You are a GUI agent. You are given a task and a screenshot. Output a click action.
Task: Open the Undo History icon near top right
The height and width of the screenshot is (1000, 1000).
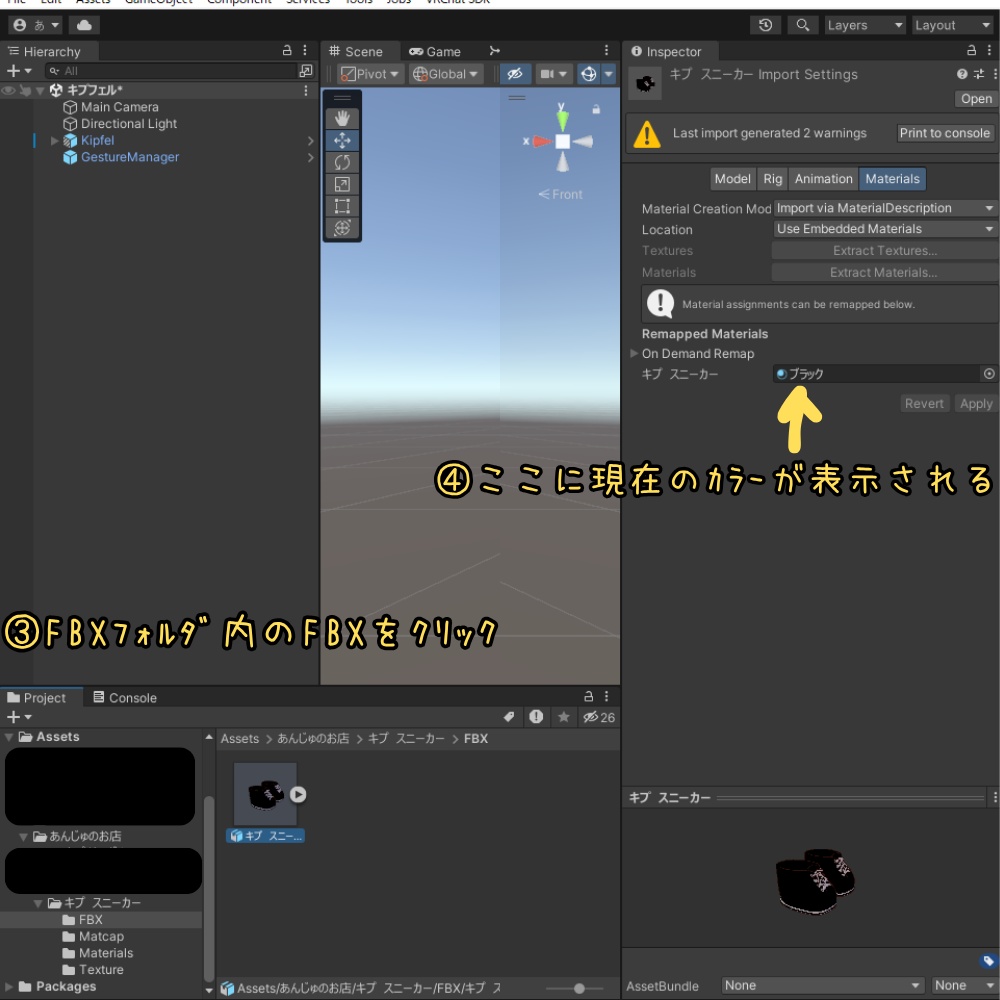(766, 24)
